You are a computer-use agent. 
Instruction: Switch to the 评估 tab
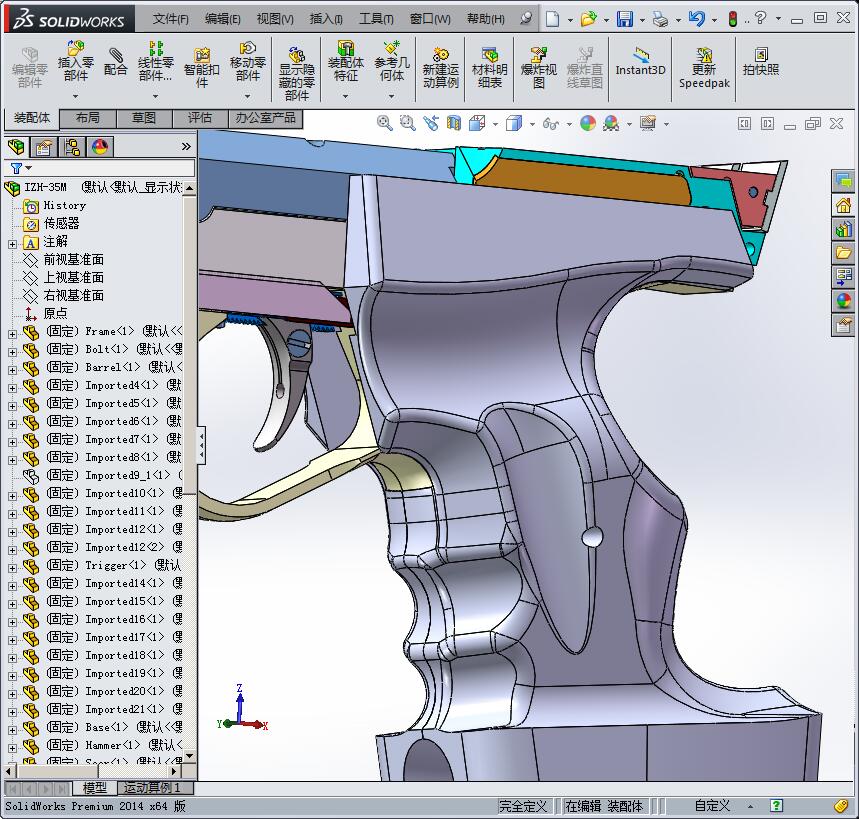pyautogui.click(x=200, y=118)
